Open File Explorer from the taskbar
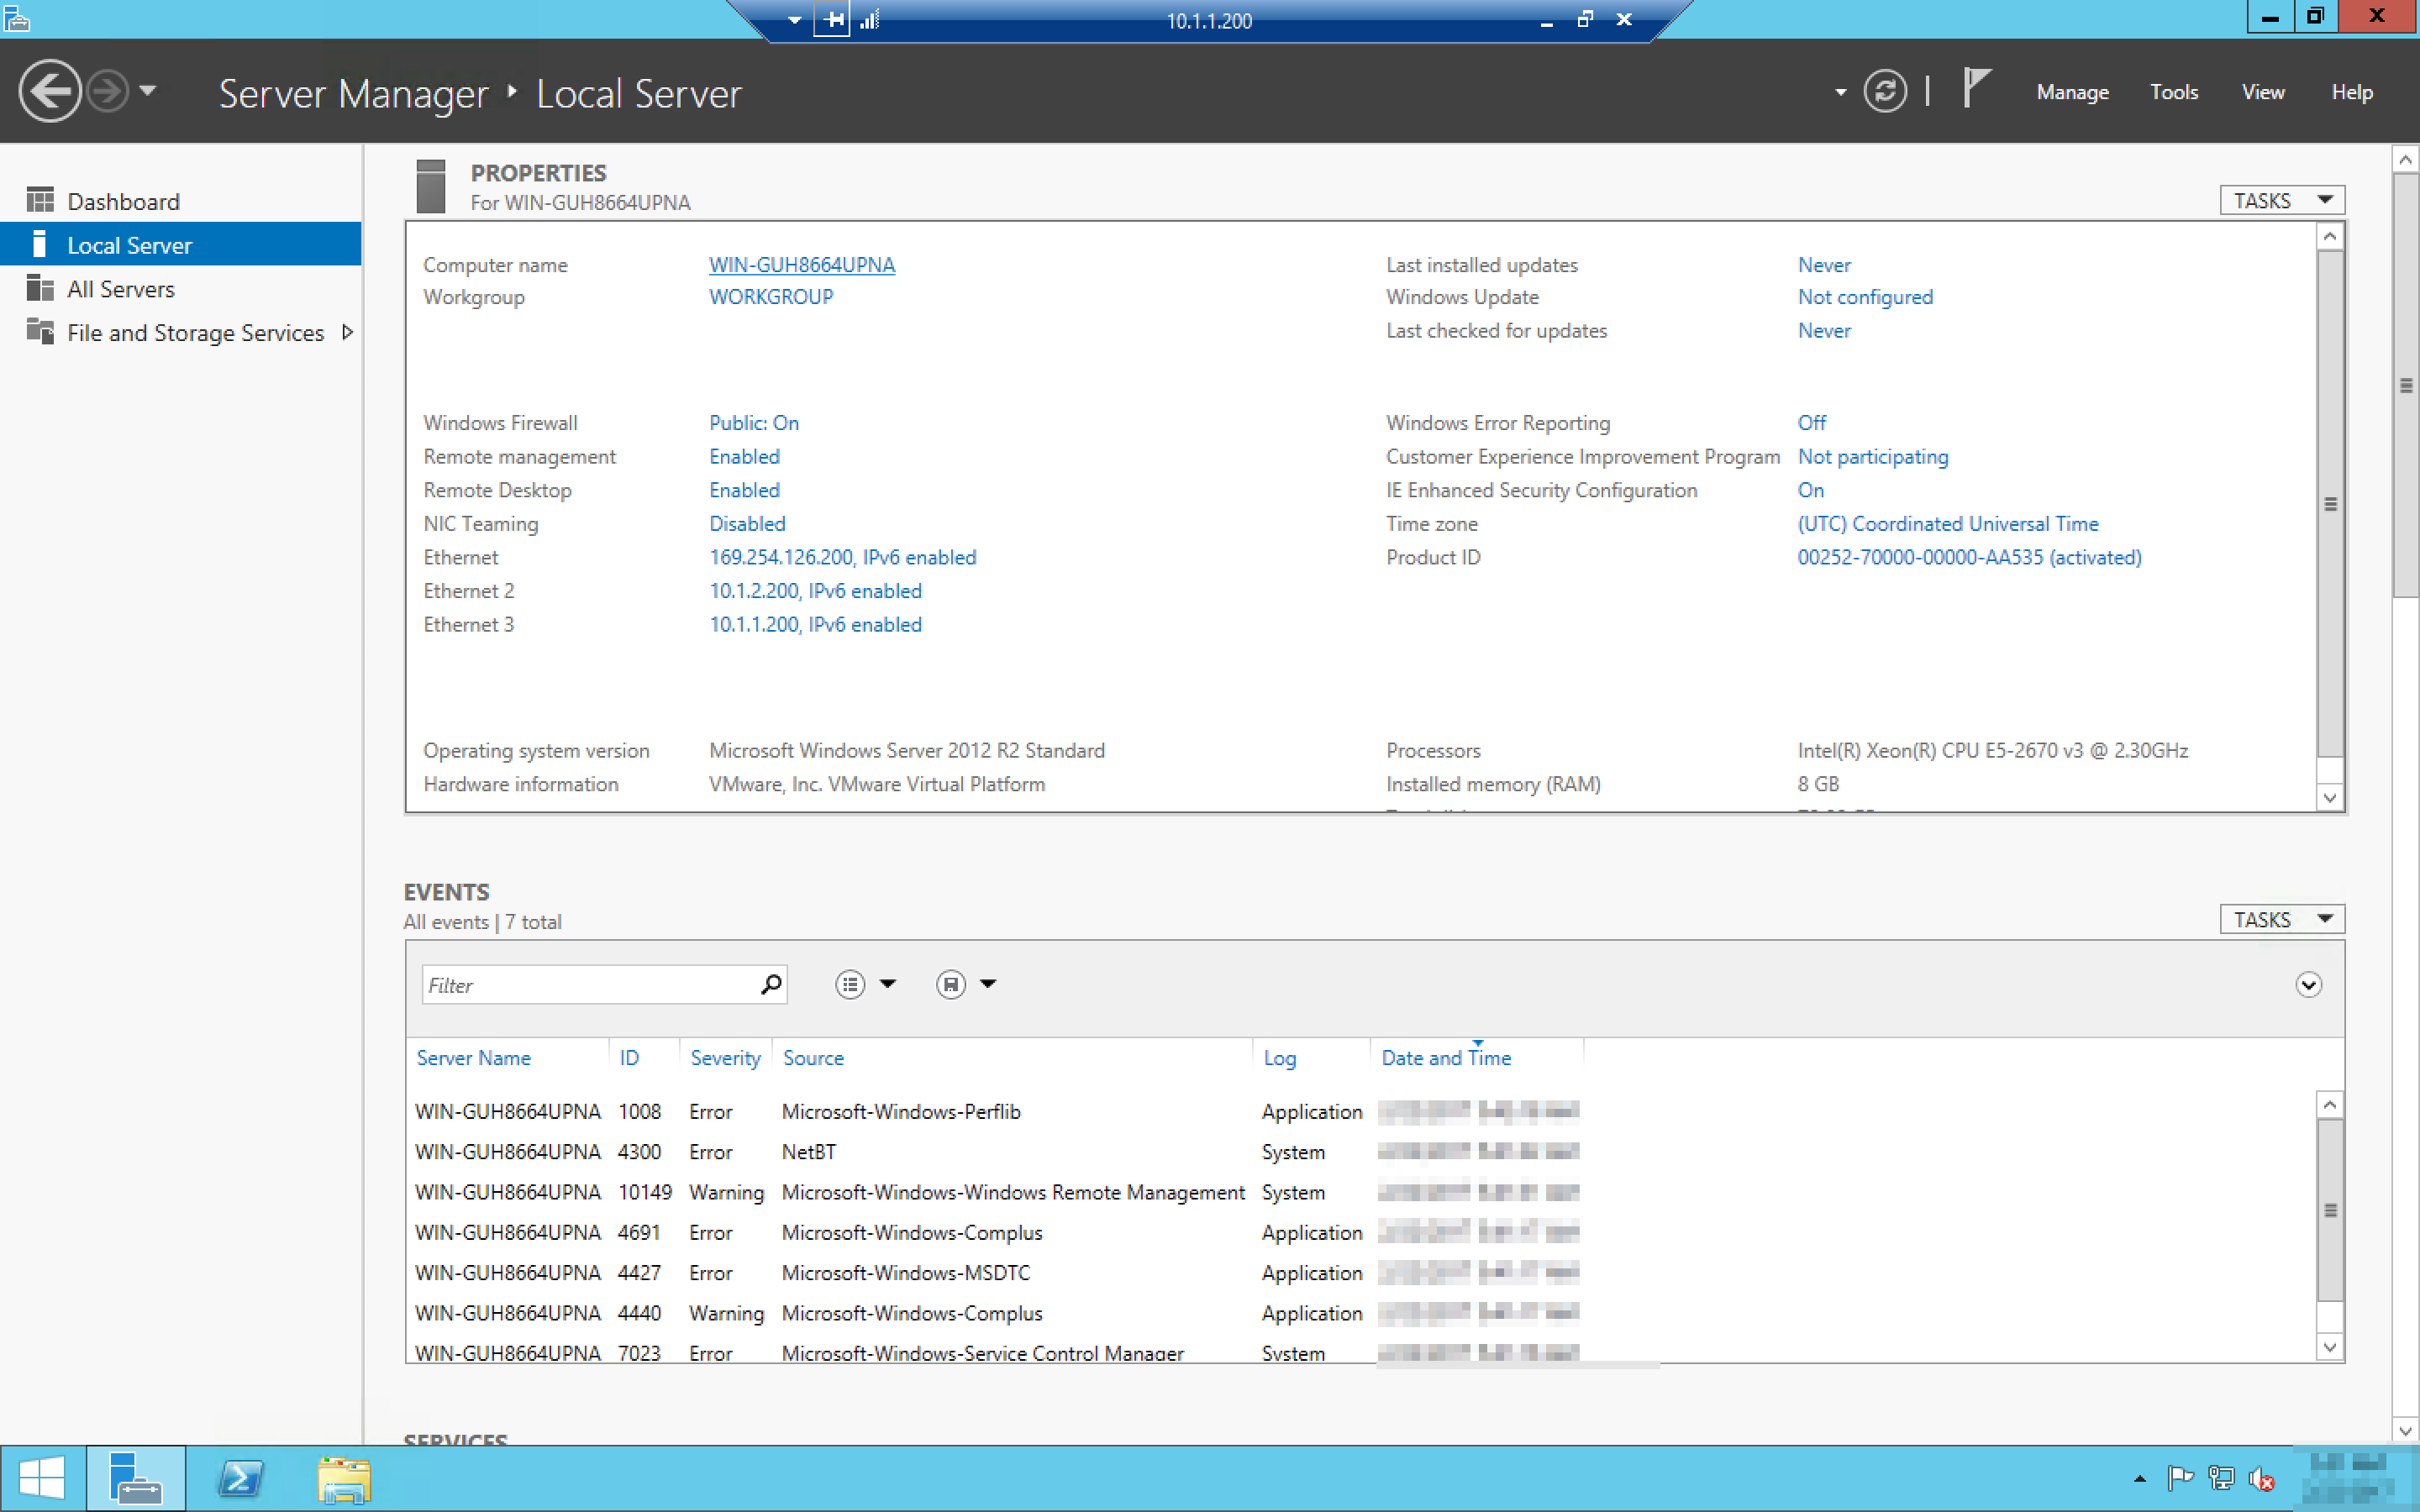 click(344, 1478)
